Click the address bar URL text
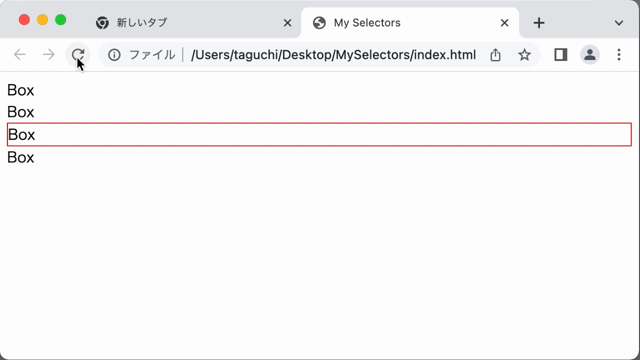640x360 pixels. [x=333, y=55]
